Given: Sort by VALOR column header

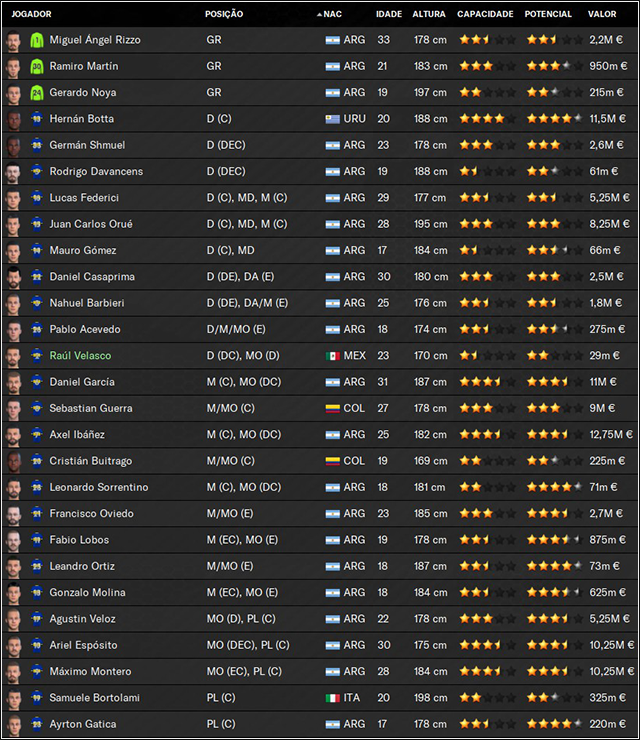Looking at the screenshot, I should coord(602,14).
